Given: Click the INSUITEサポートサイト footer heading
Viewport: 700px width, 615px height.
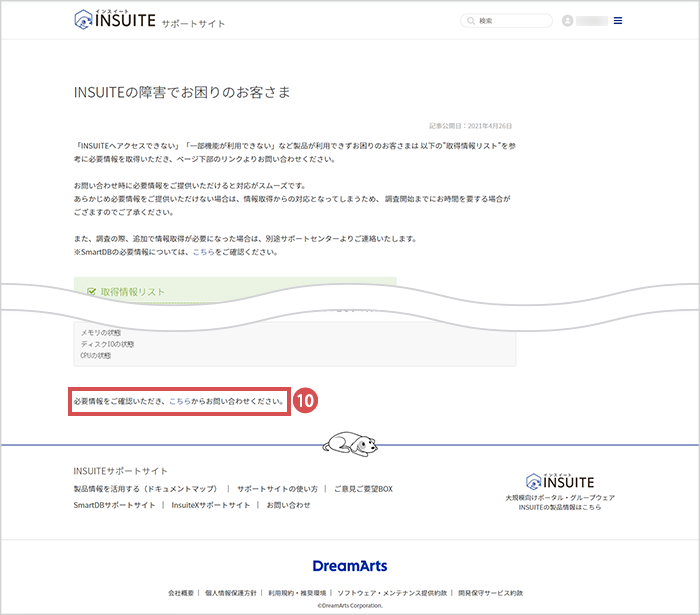Looking at the screenshot, I should [x=121, y=471].
